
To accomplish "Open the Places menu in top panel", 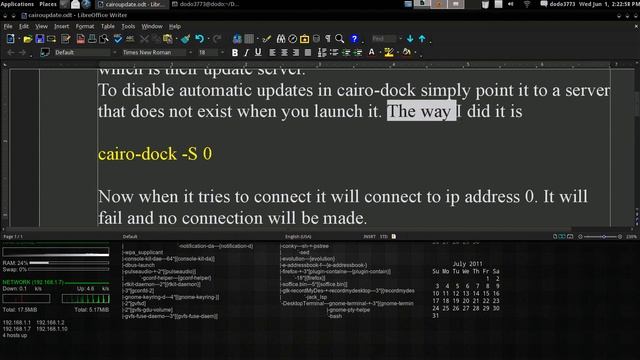I will coord(48,4).
